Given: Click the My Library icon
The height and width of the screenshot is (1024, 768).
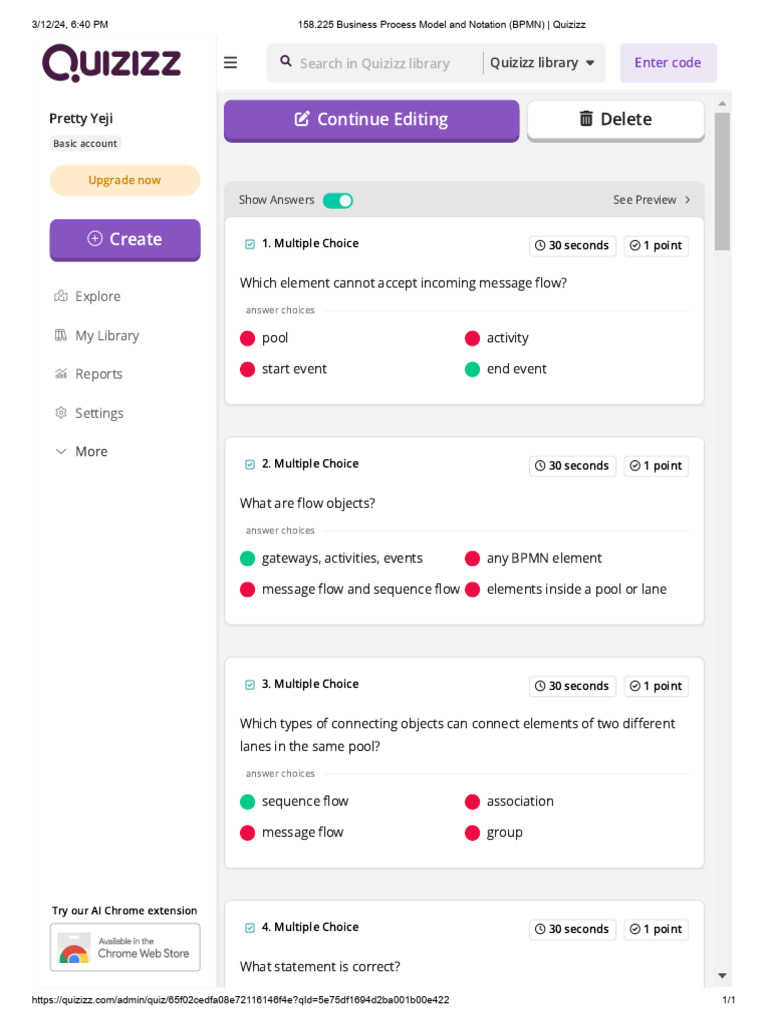Looking at the screenshot, I should (x=61, y=335).
